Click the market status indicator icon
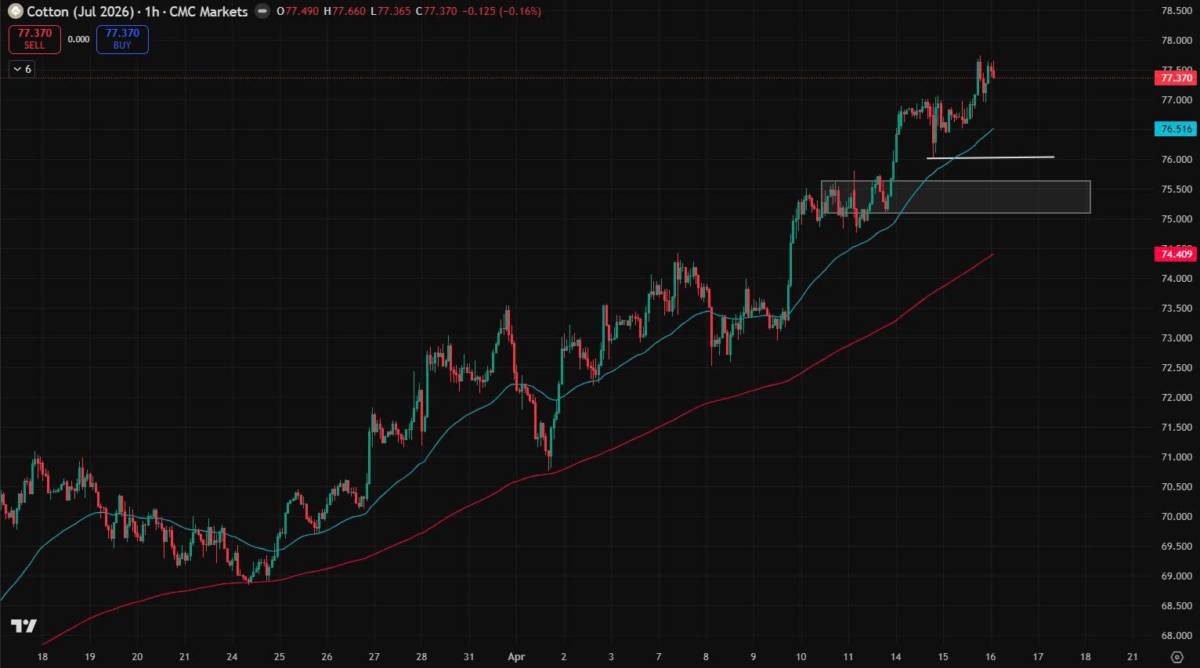1200x668 pixels. tap(260, 11)
